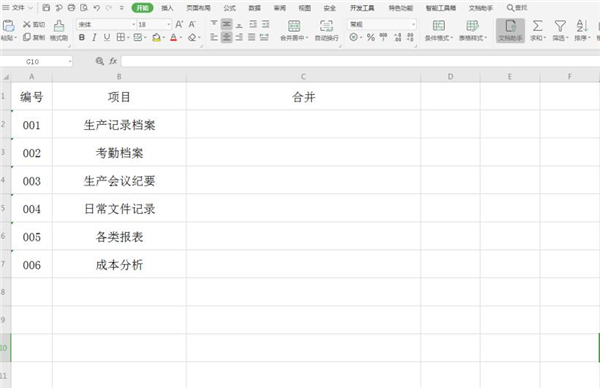Select cell containing 005

(x=32, y=237)
